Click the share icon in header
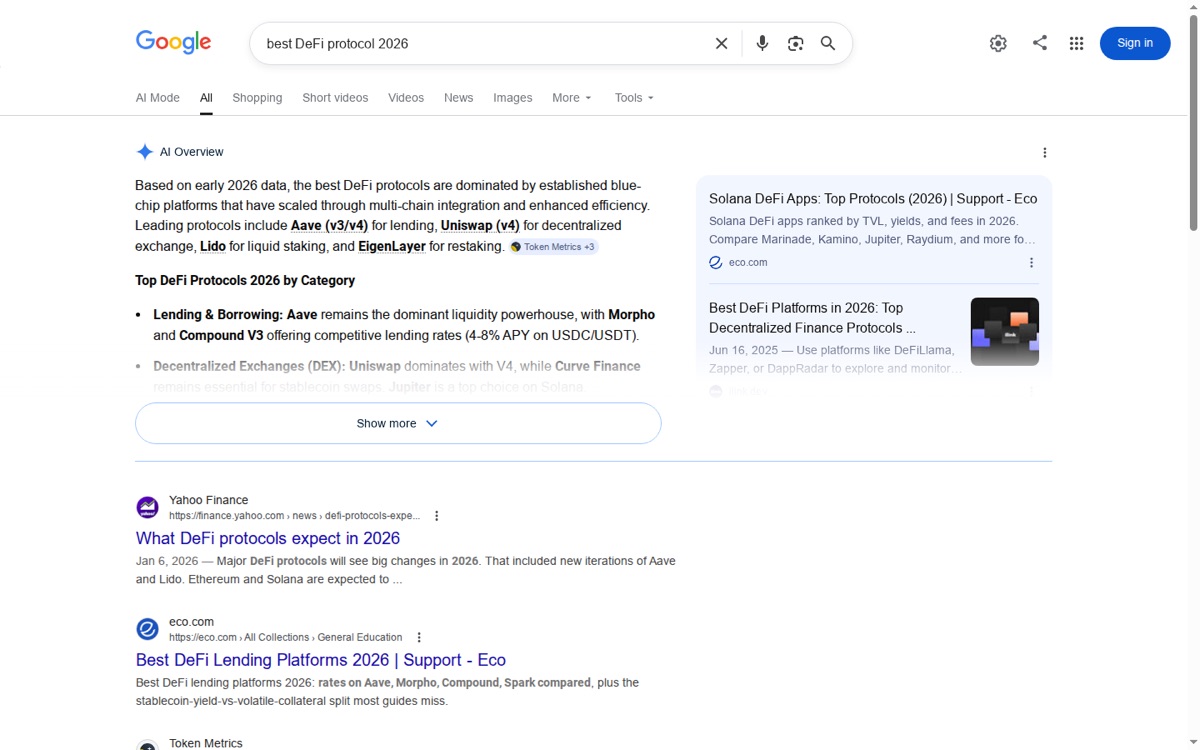Screen dimensions: 1200x750 (x=1040, y=43)
